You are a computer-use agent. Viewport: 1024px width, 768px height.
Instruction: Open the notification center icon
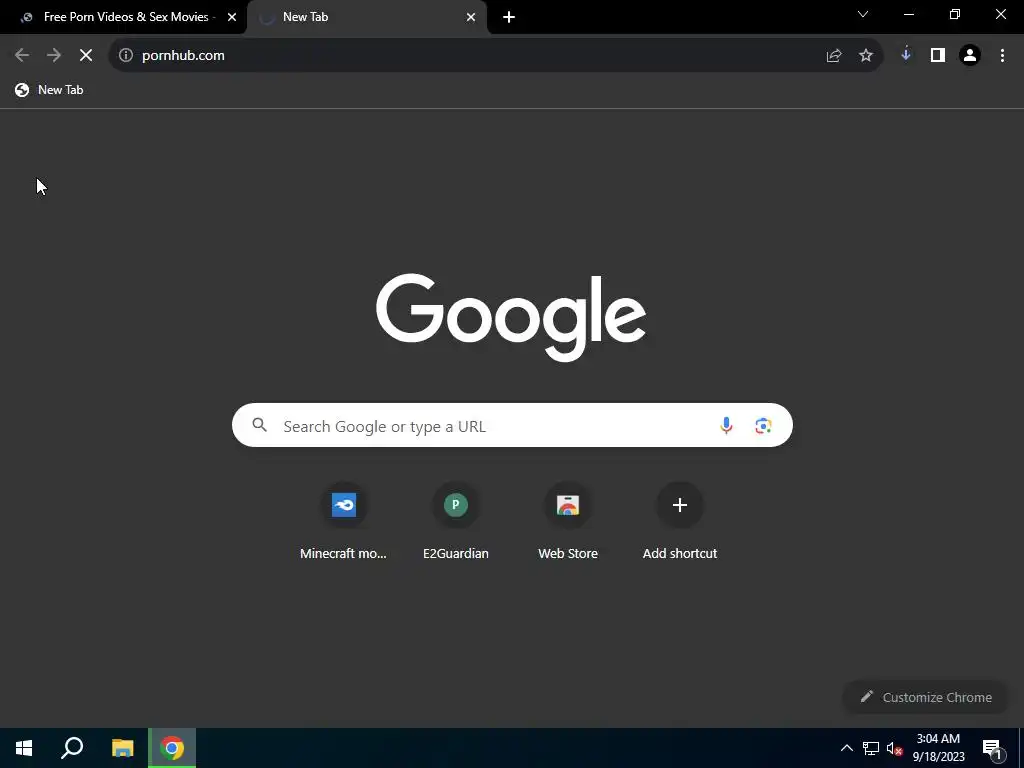coord(992,749)
